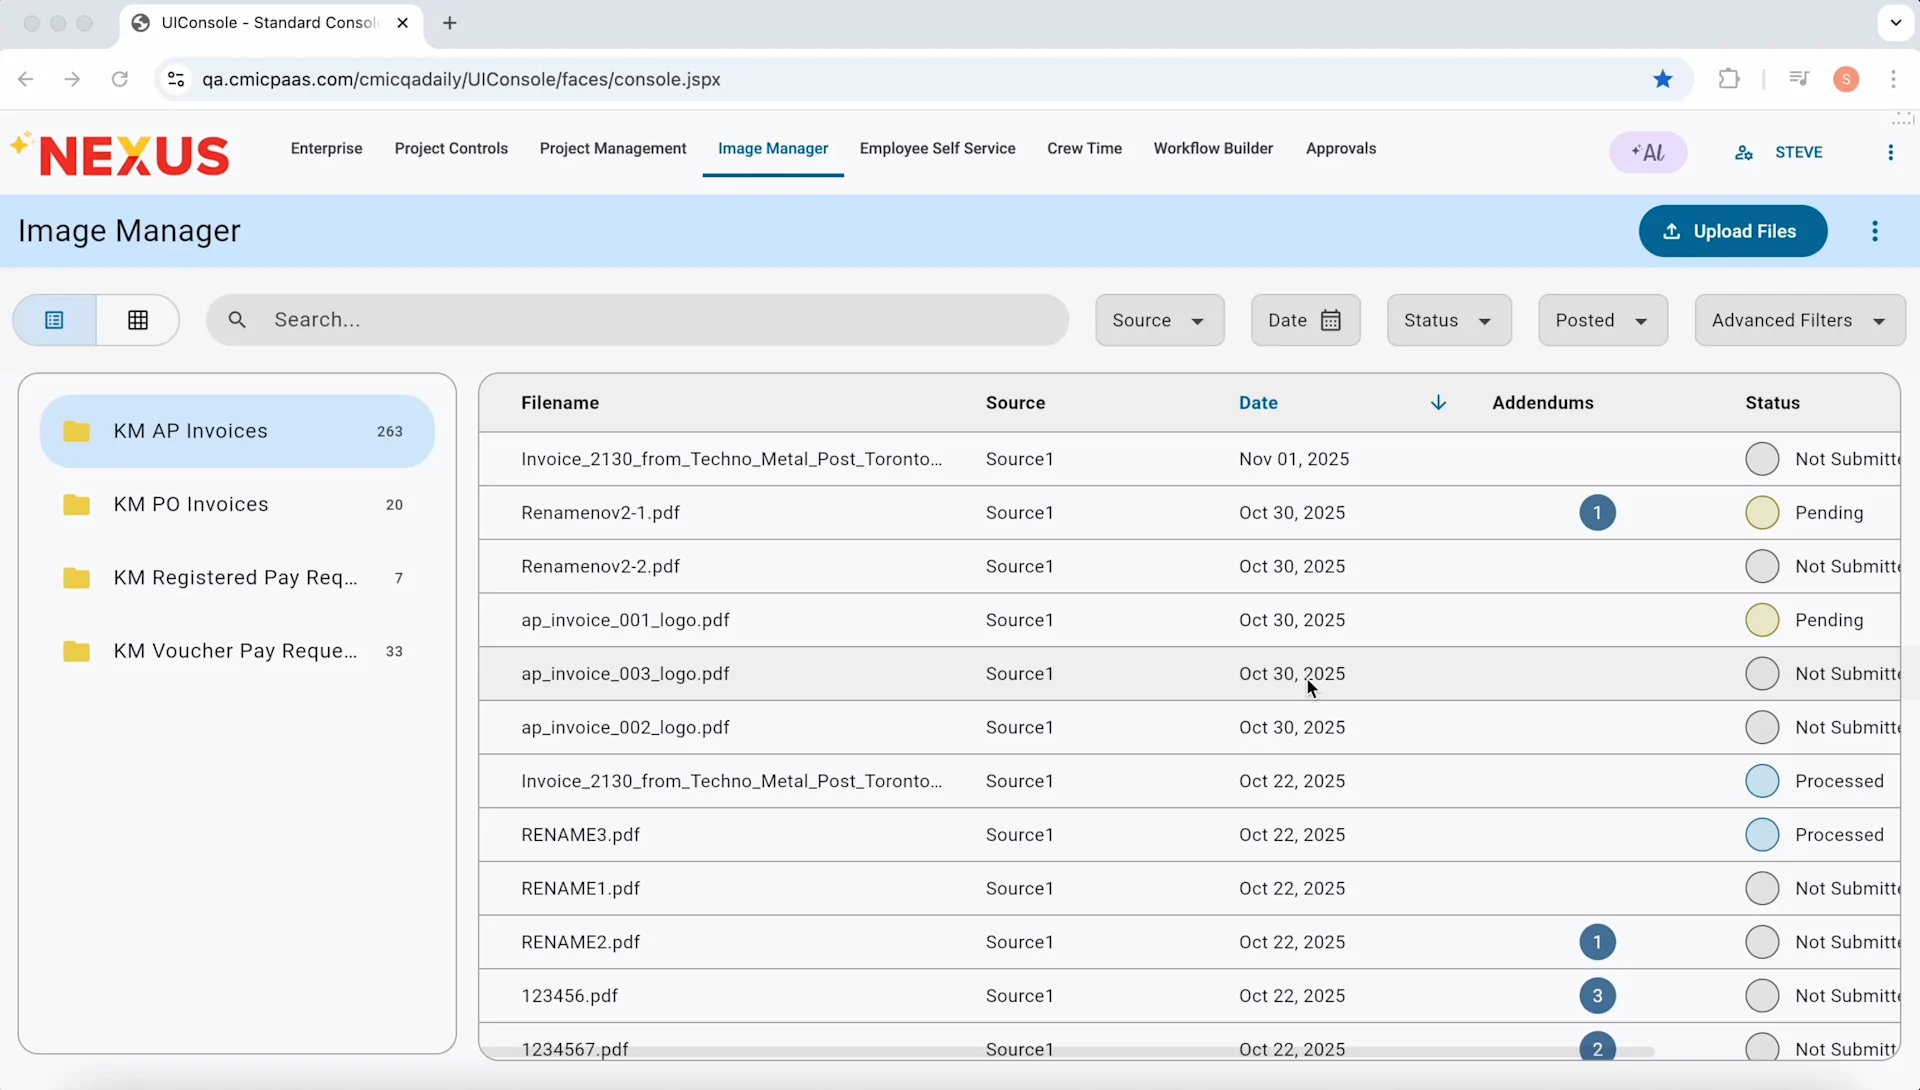Image resolution: width=1920 pixels, height=1090 pixels.
Task: Go back in browser history
Action: pyautogui.click(x=26, y=79)
